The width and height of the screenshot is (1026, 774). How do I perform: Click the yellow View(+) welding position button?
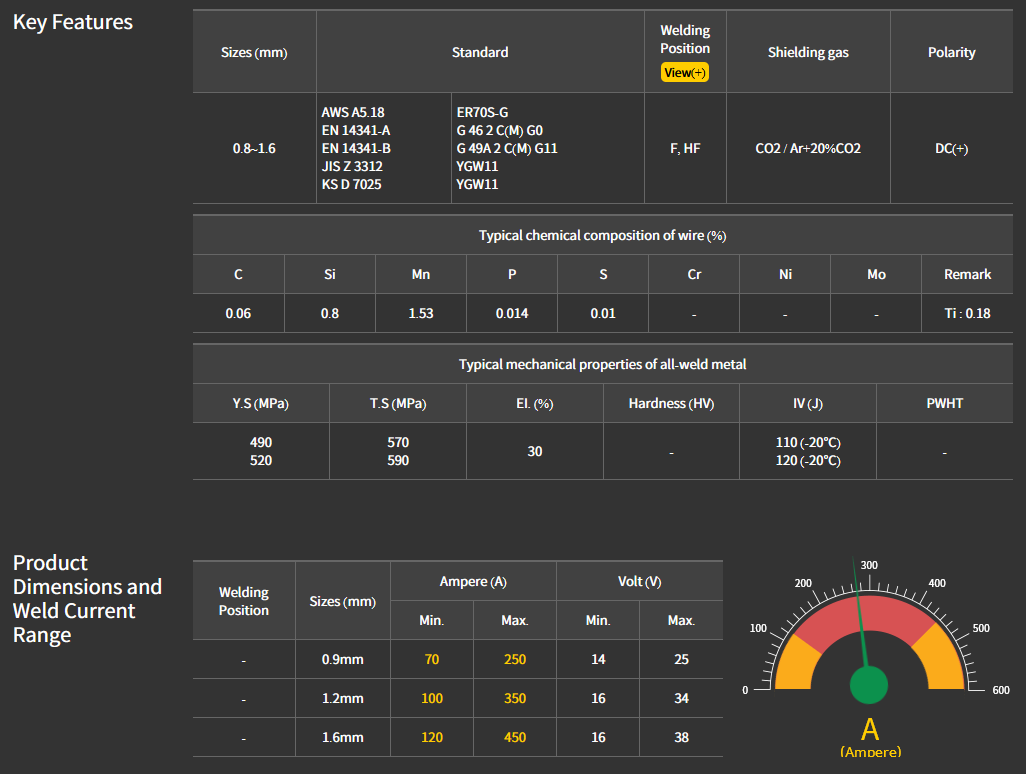pos(685,73)
